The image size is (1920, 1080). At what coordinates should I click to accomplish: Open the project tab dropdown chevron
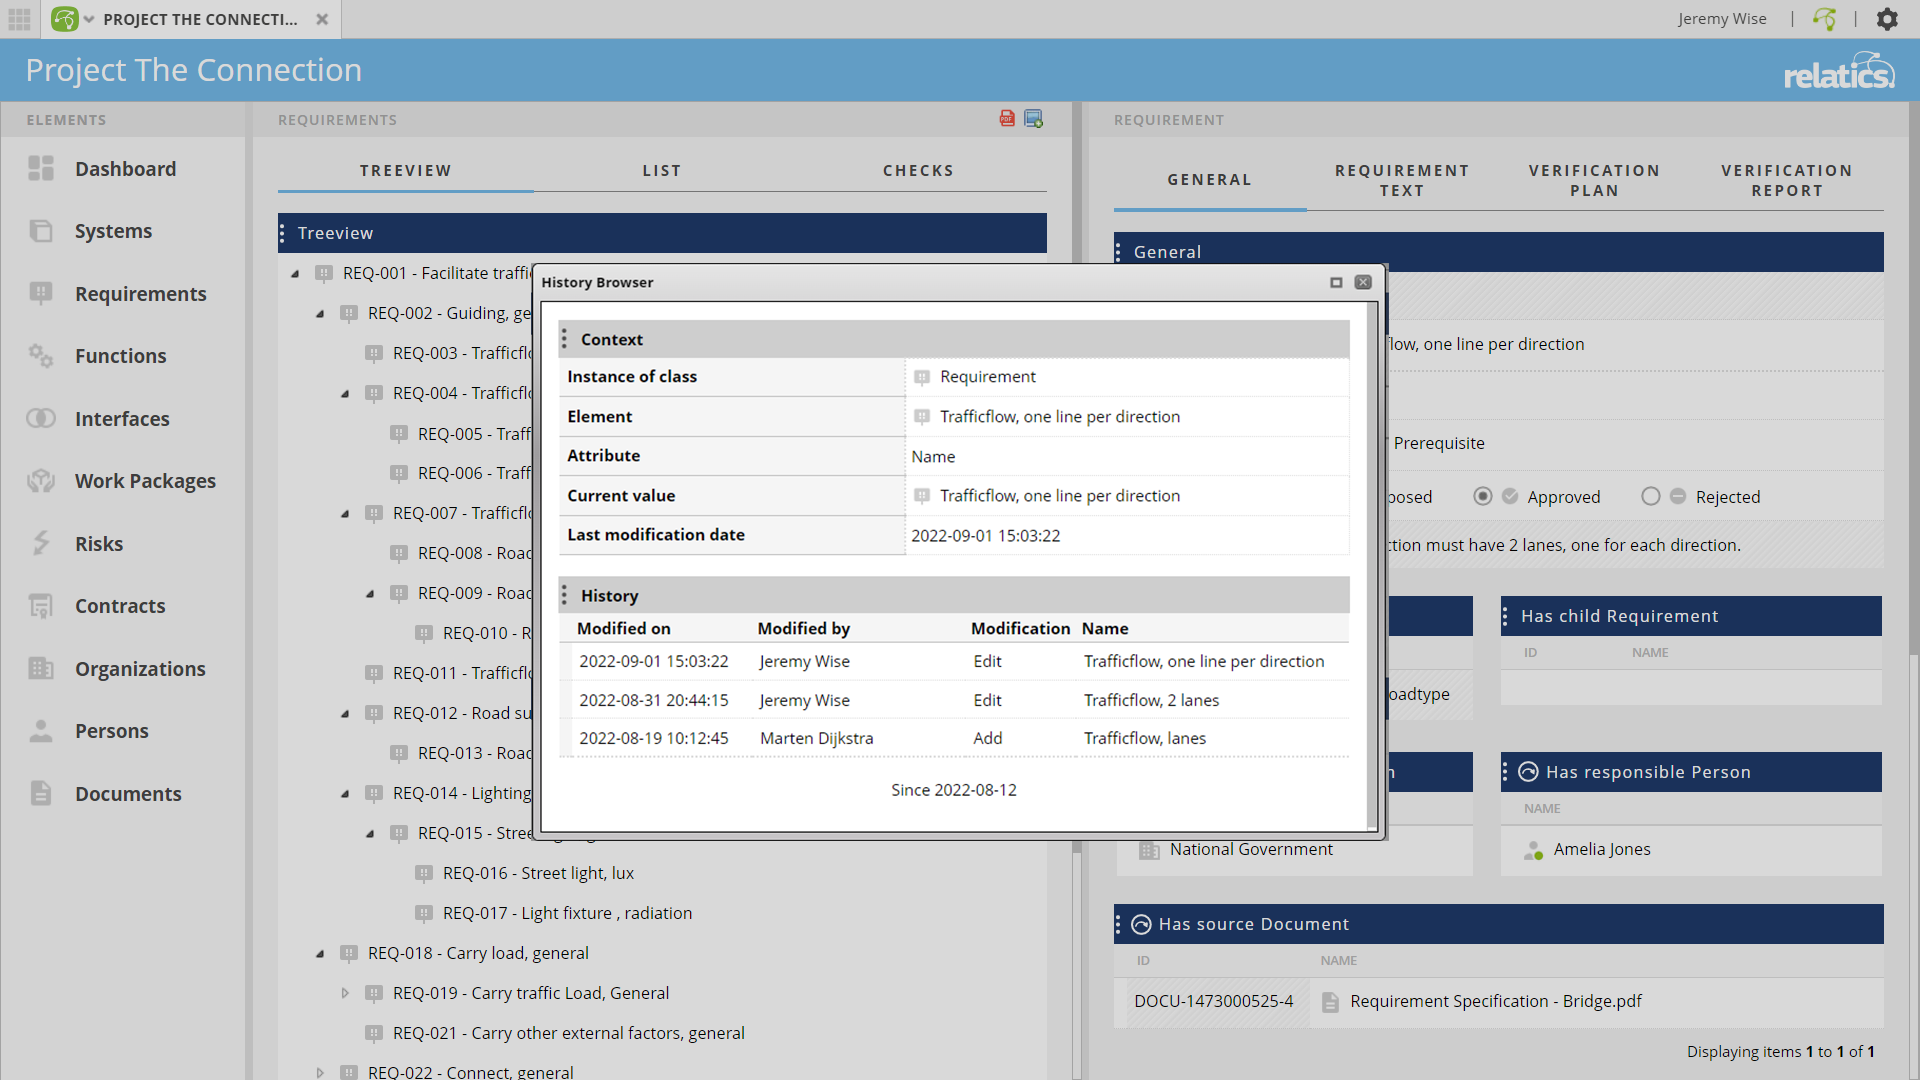[88, 19]
